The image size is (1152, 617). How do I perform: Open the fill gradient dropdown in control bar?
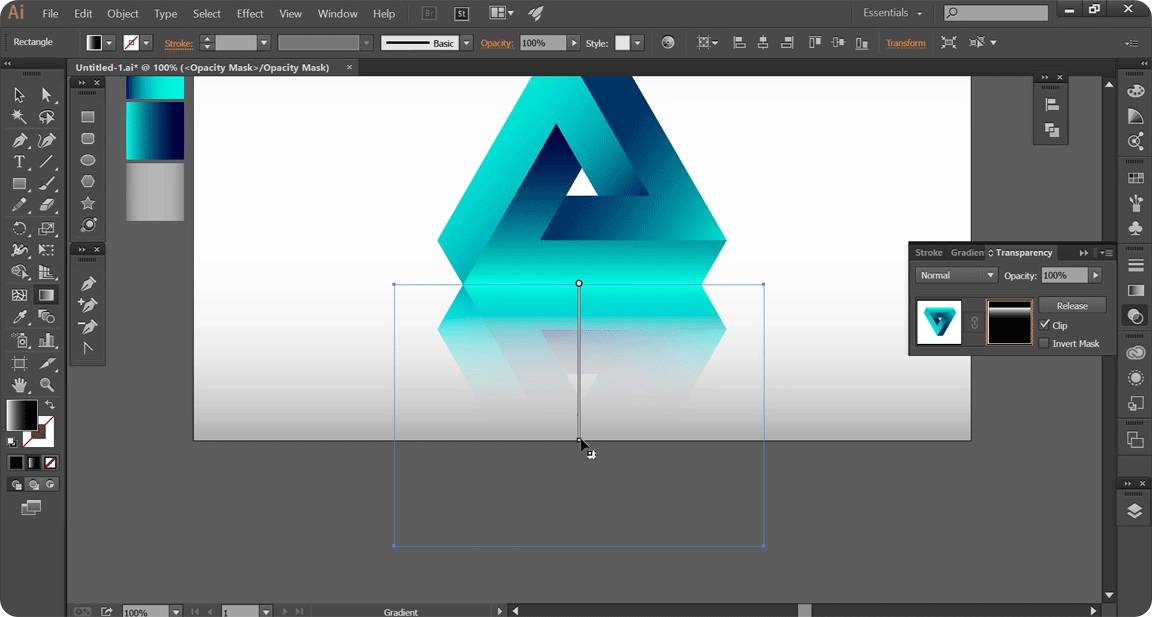click(x=109, y=43)
